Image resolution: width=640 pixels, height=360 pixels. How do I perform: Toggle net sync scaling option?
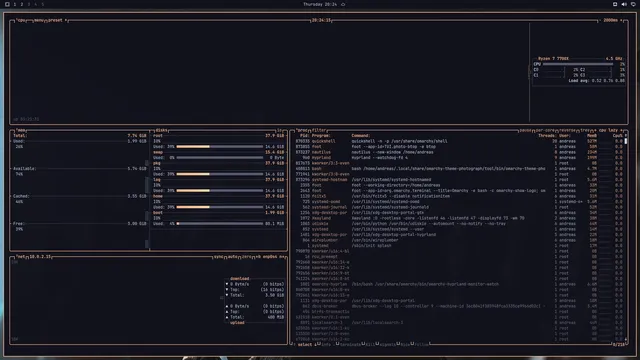click(x=218, y=257)
